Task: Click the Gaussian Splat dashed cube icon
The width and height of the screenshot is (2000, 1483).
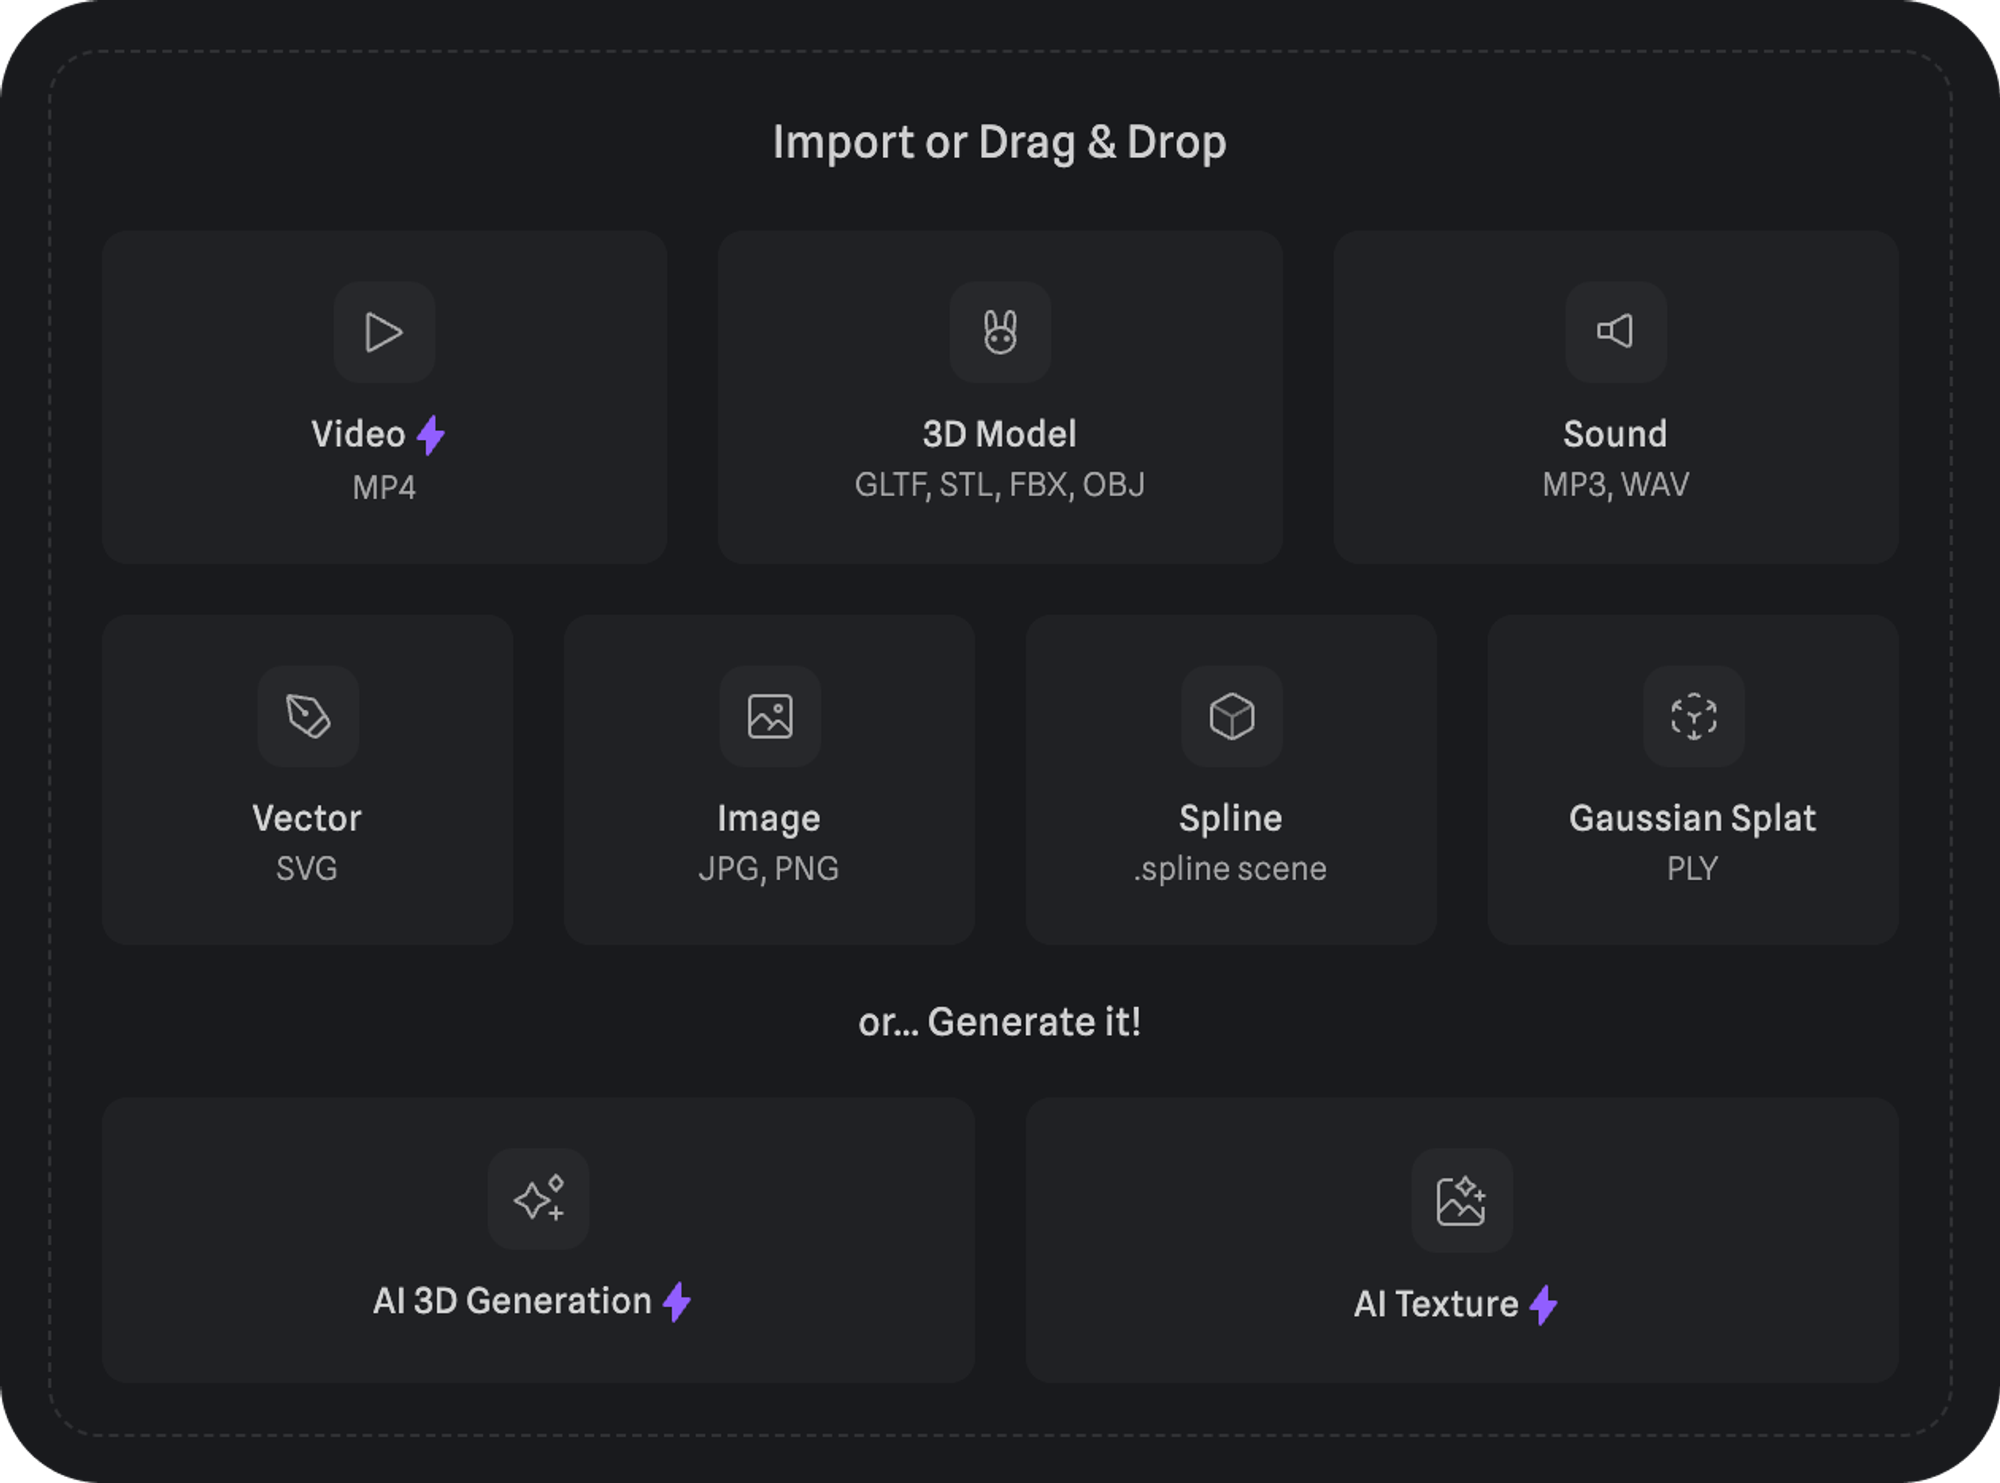Action: tap(1693, 716)
